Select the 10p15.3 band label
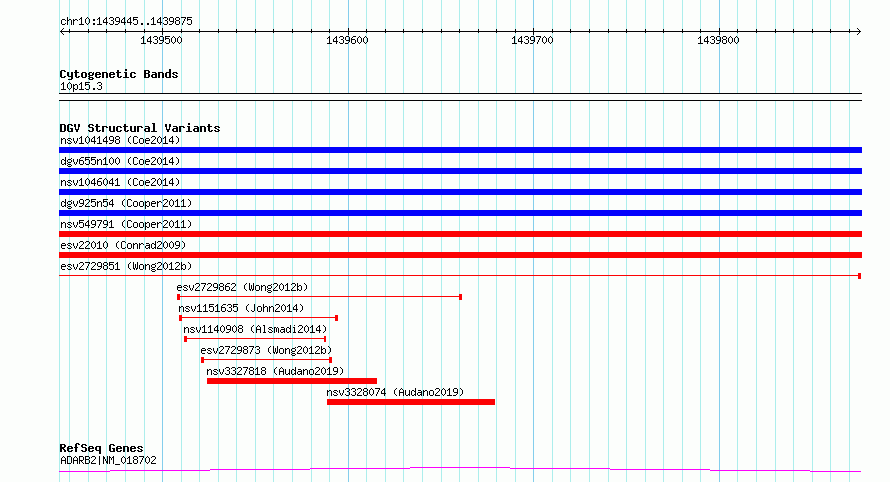890x482 pixels. point(81,87)
